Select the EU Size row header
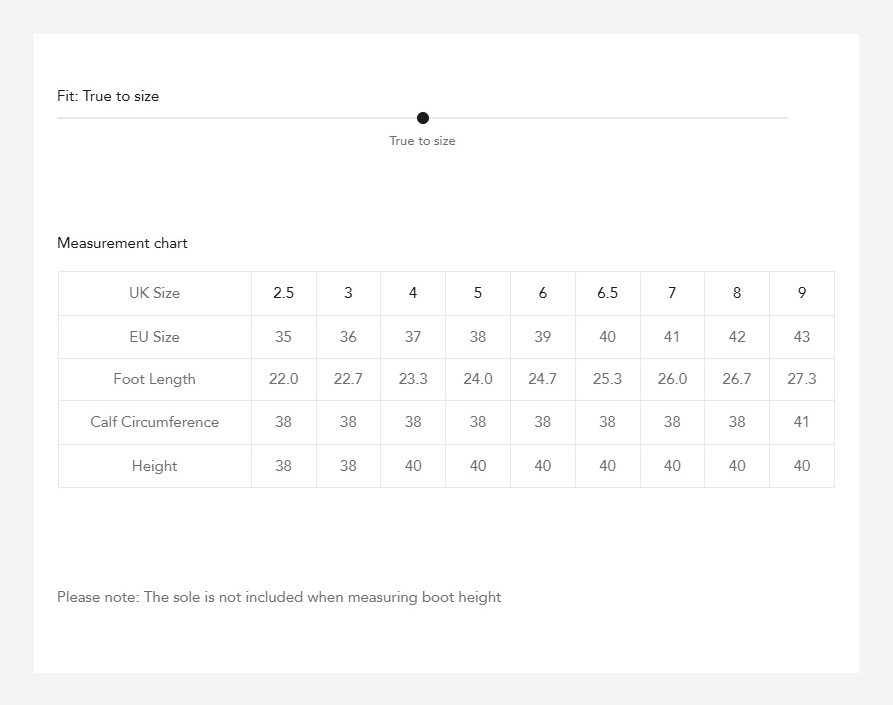 [x=154, y=337]
